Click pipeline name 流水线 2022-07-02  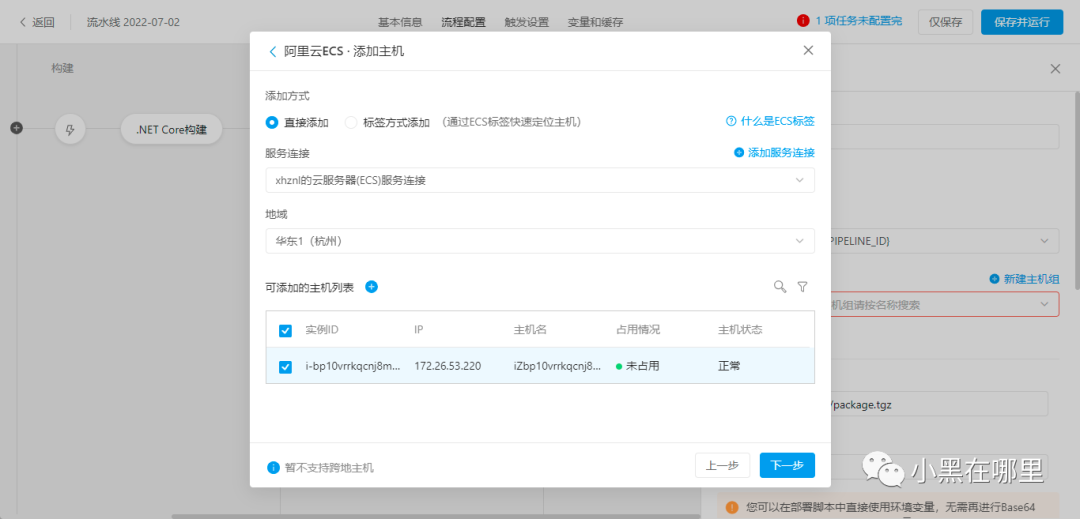click(134, 22)
